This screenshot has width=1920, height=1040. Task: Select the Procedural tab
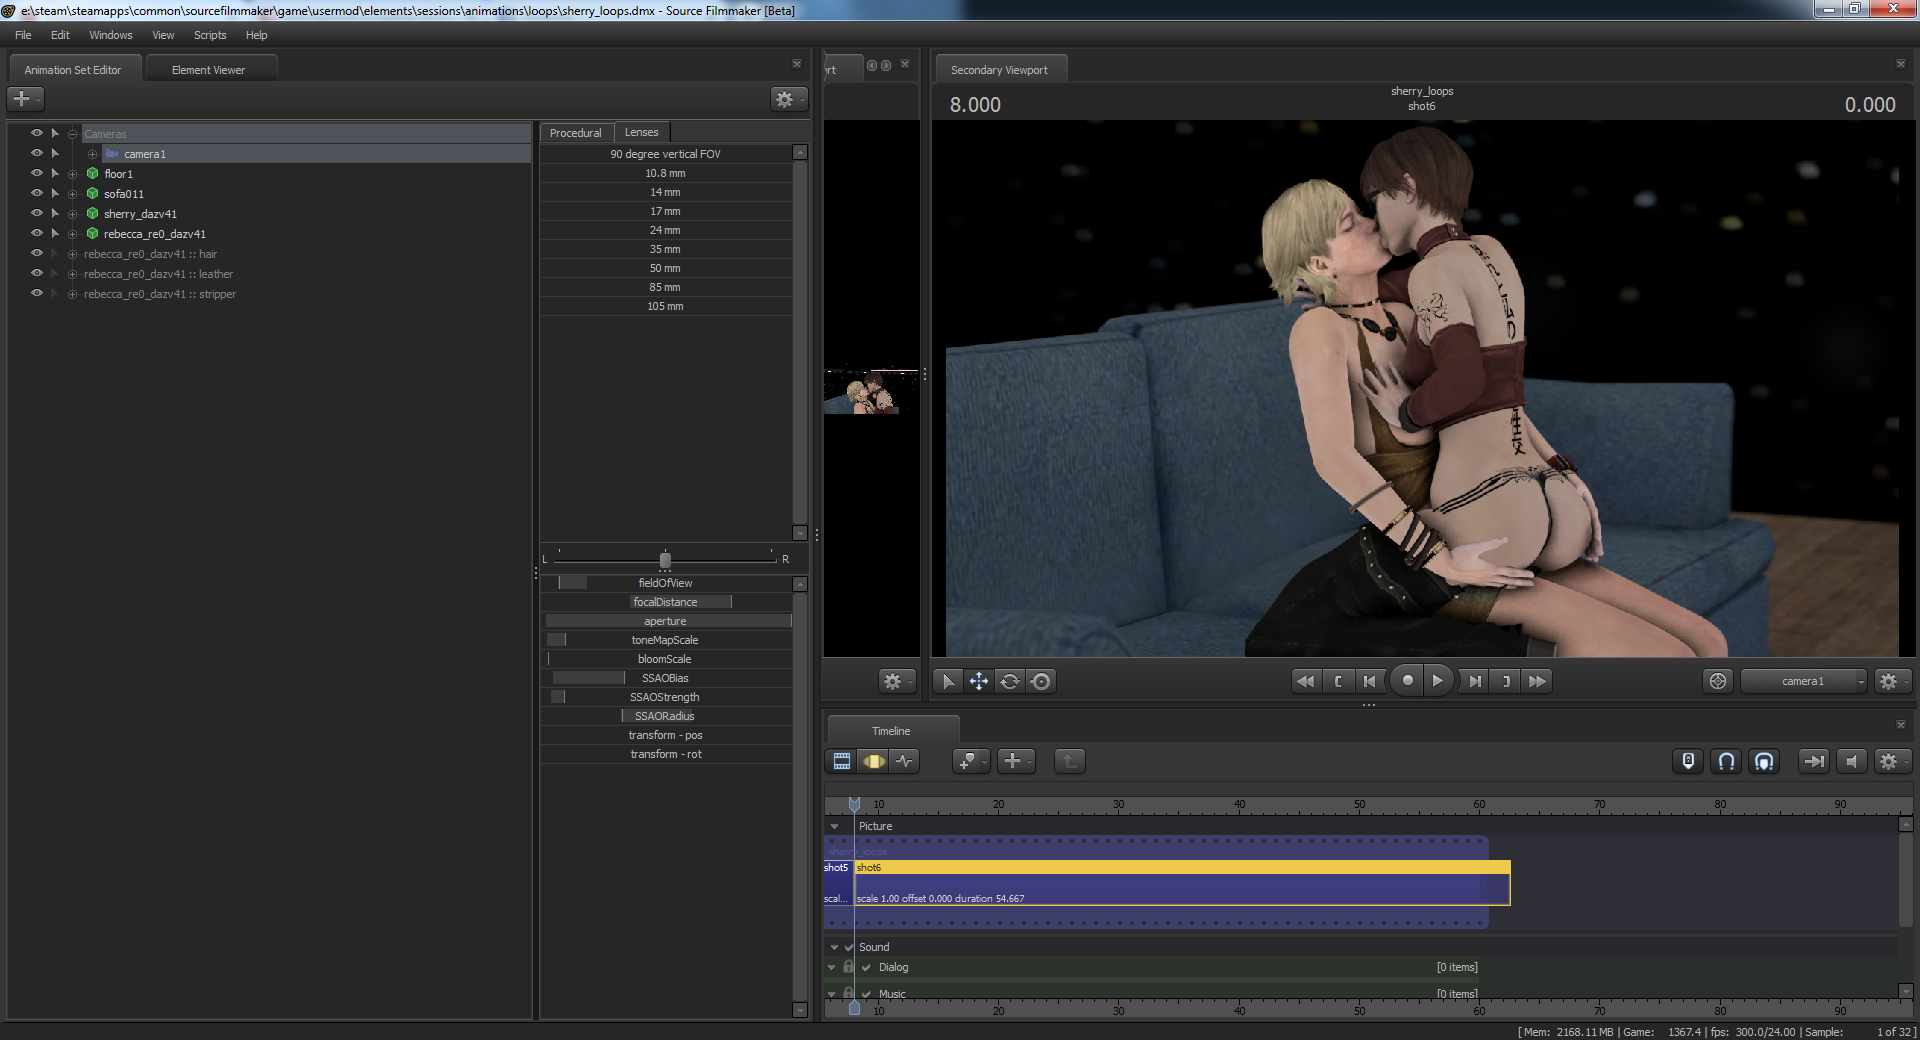point(576,133)
